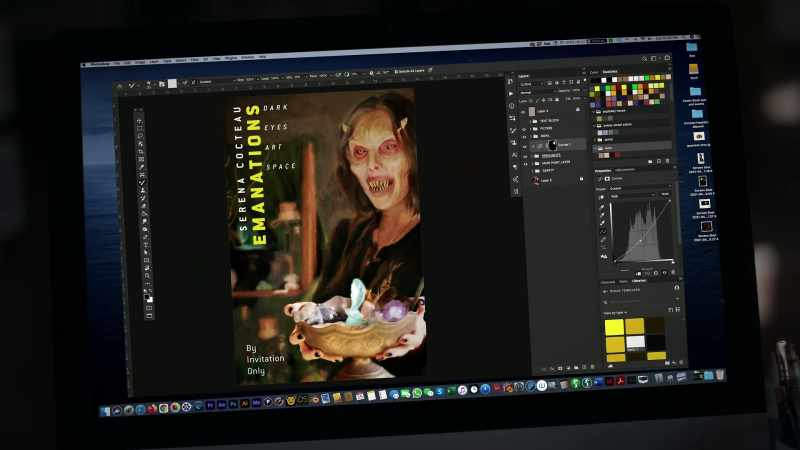Open Finder in the macOS dock

pos(105,411)
